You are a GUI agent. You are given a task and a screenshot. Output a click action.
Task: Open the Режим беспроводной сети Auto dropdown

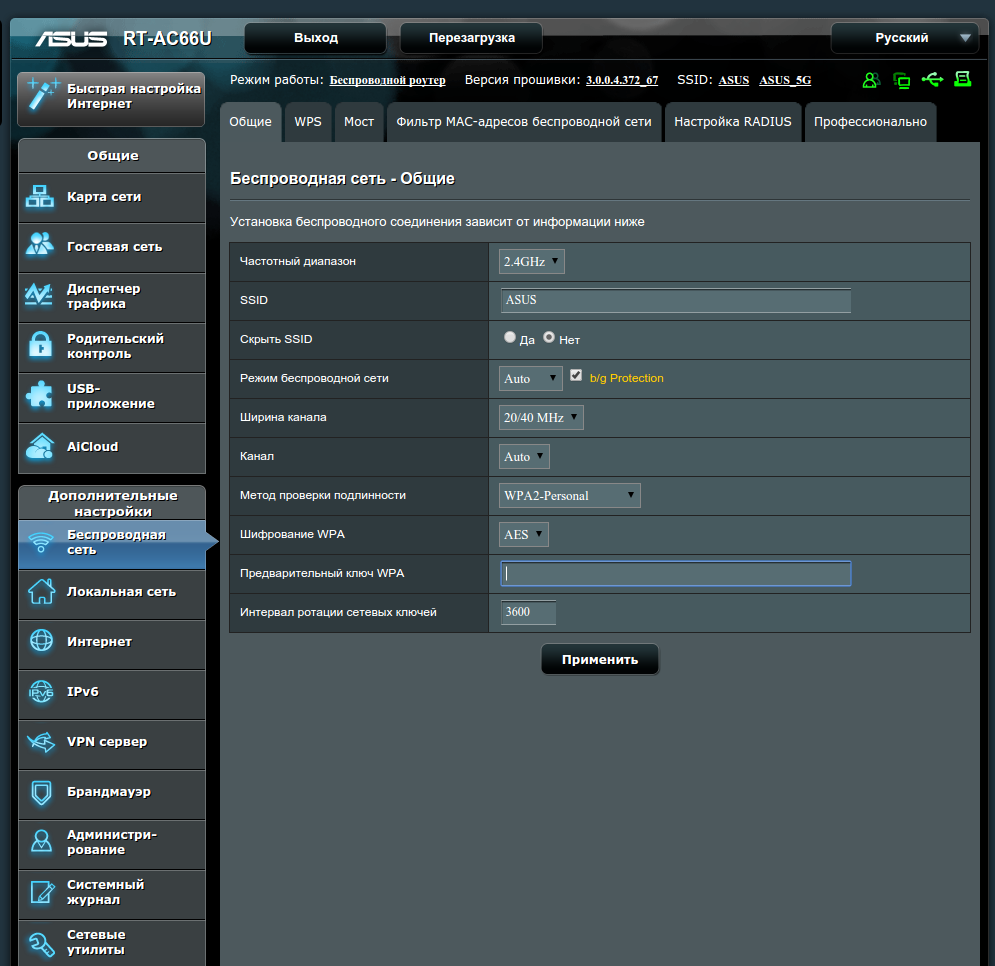coord(530,378)
